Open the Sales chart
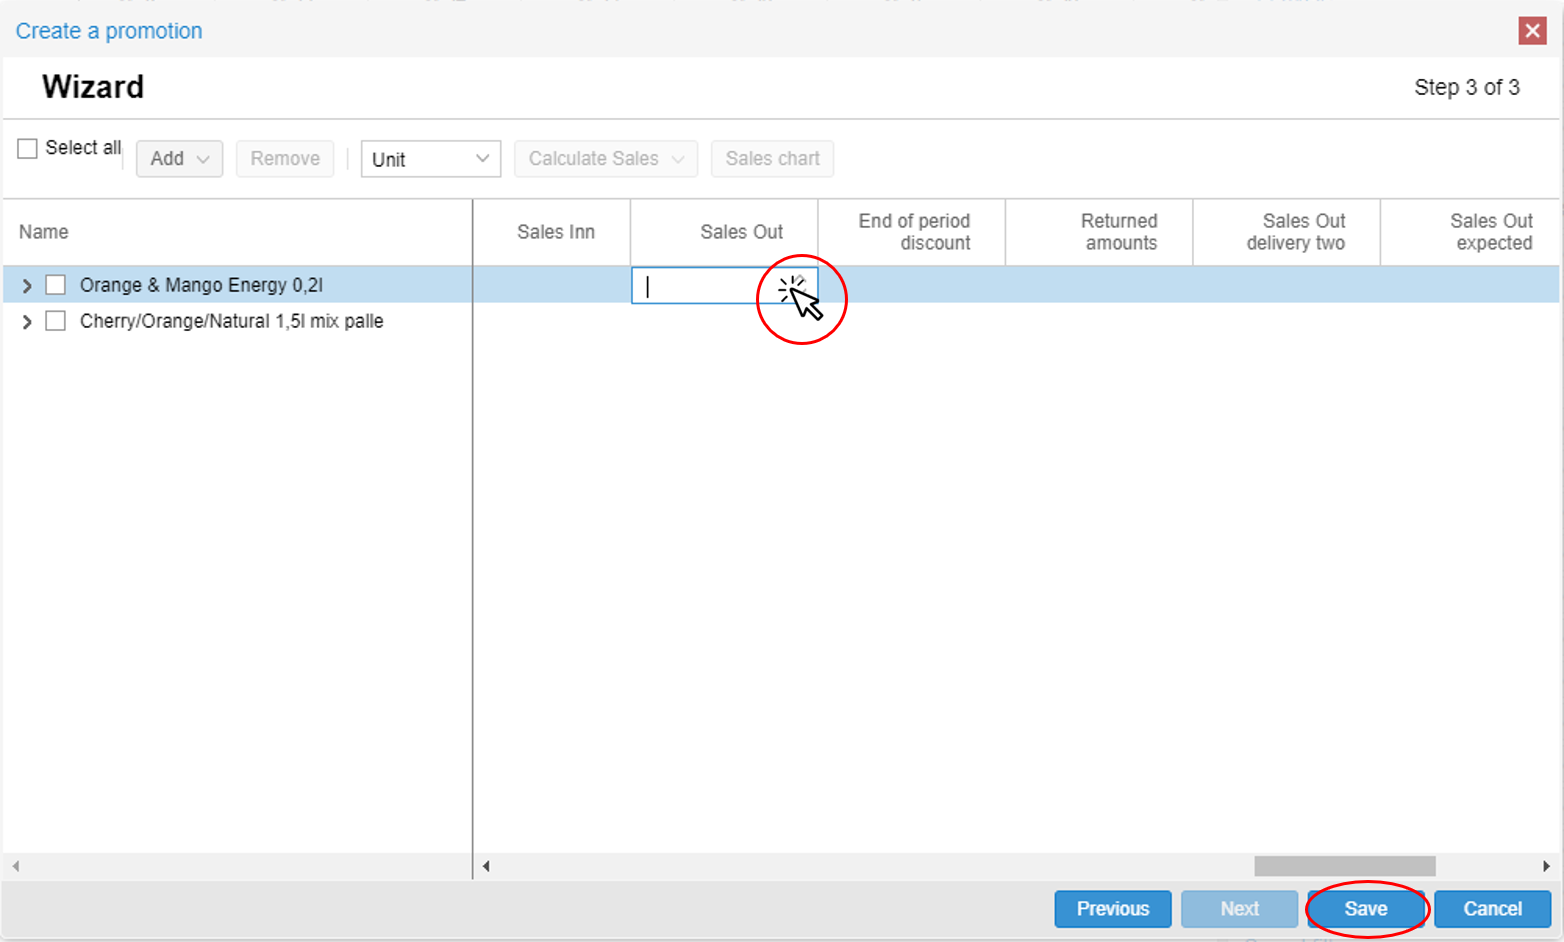The width and height of the screenshot is (1564, 942). tap(771, 158)
